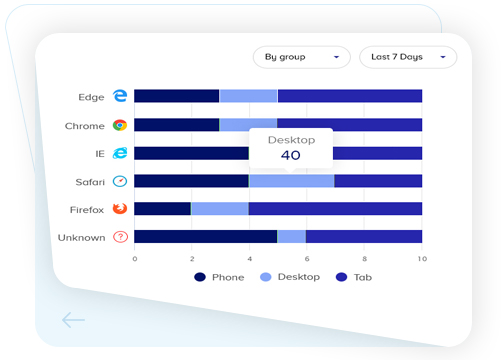This screenshot has width=502, height=360.
Task: Click the IE row label
Action: tap(100, 154)
